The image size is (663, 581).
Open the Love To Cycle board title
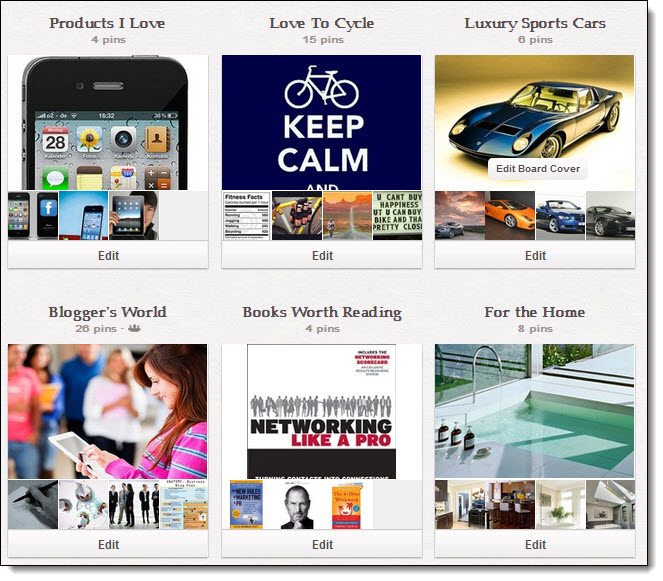tap(322, 23)
